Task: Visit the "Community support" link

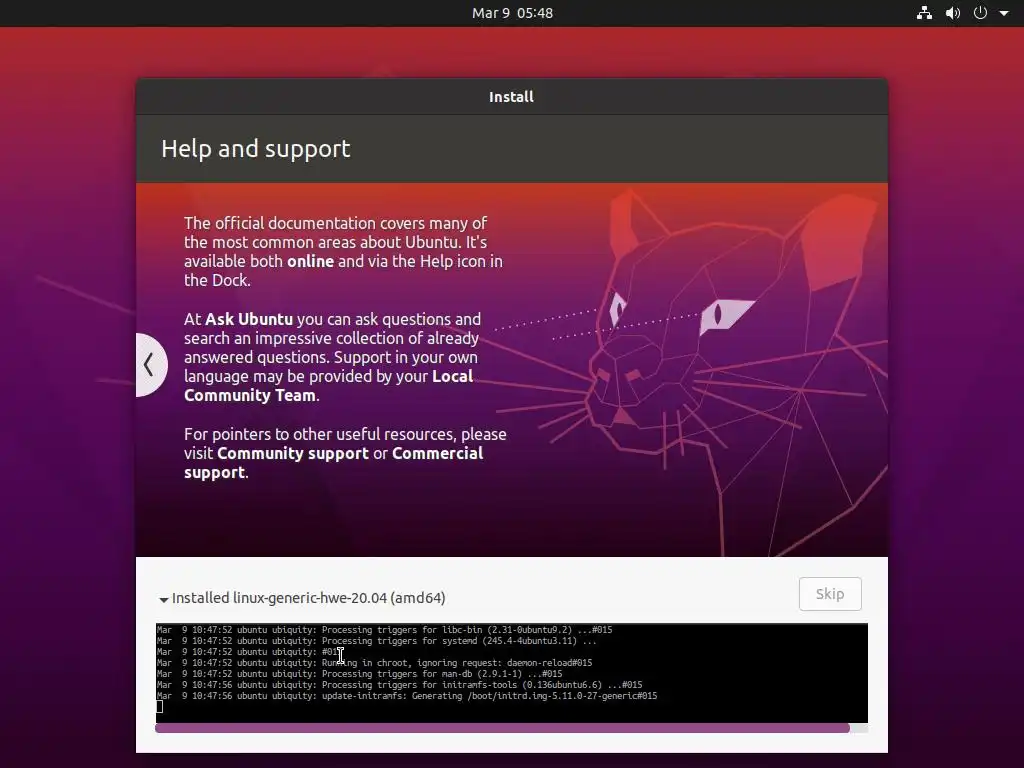Action: click(293, 453)
